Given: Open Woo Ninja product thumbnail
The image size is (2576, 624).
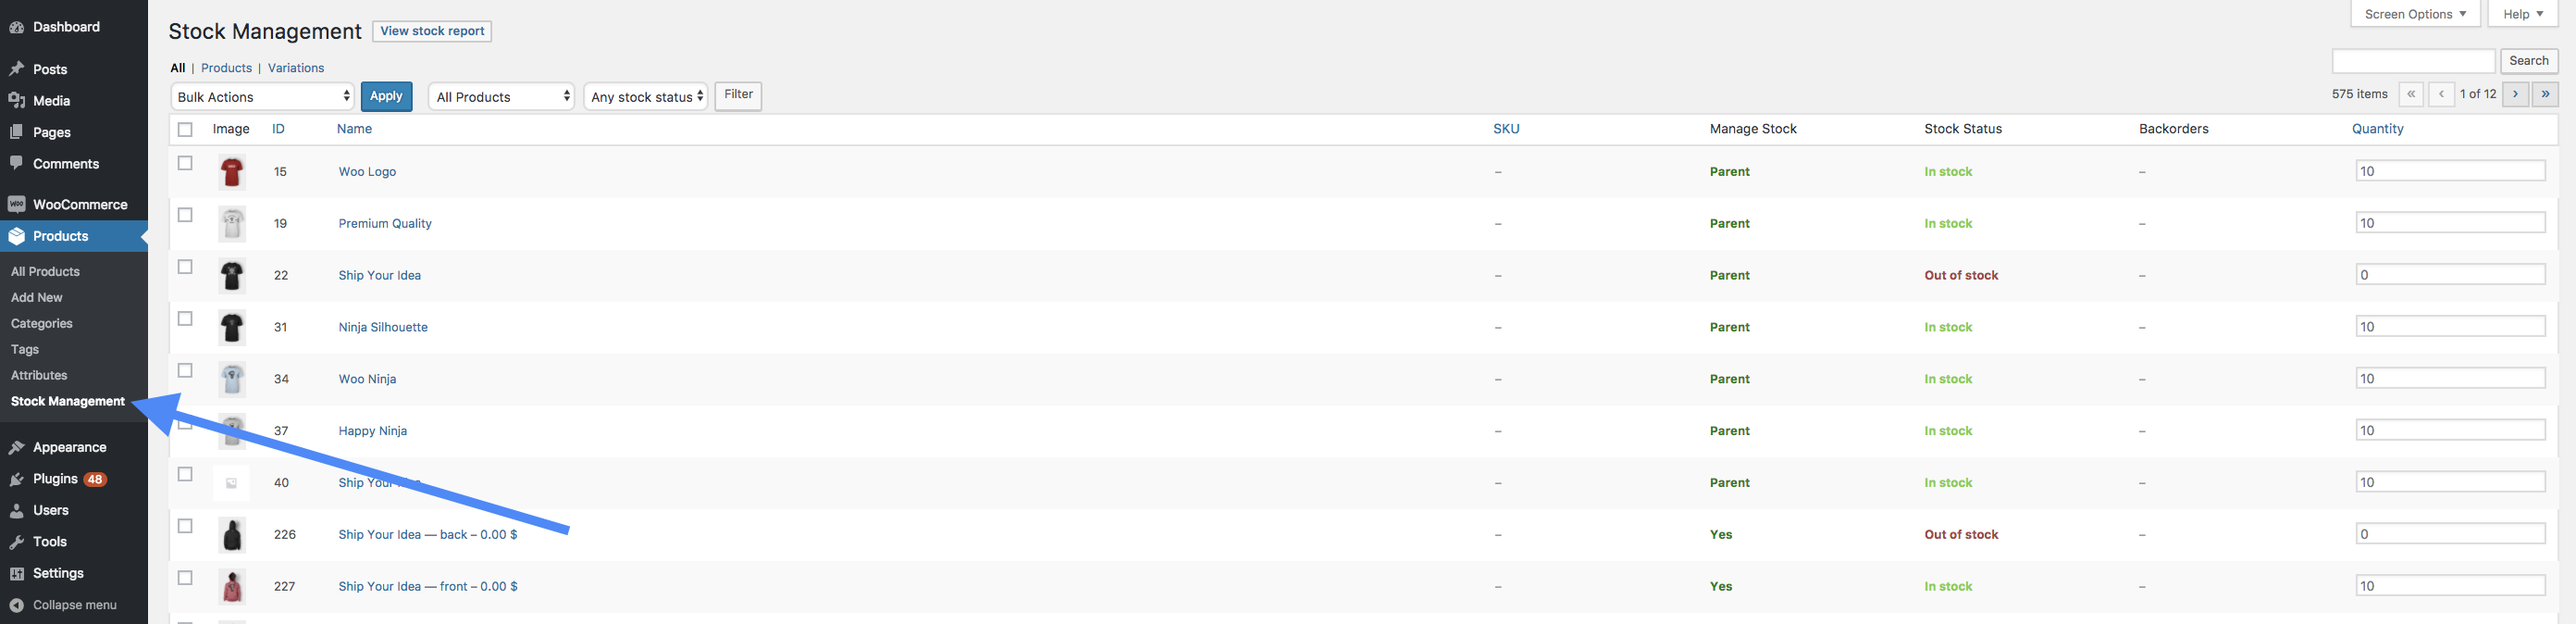Looking at the screenshot, I should (x=232, y=380).
